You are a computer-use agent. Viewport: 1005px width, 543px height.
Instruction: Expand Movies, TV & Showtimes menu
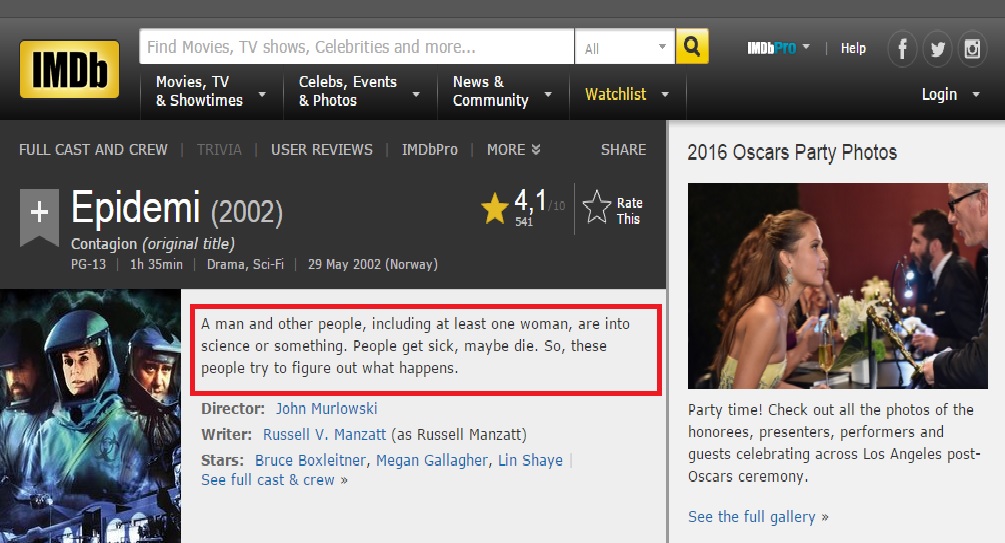[211, 91]
